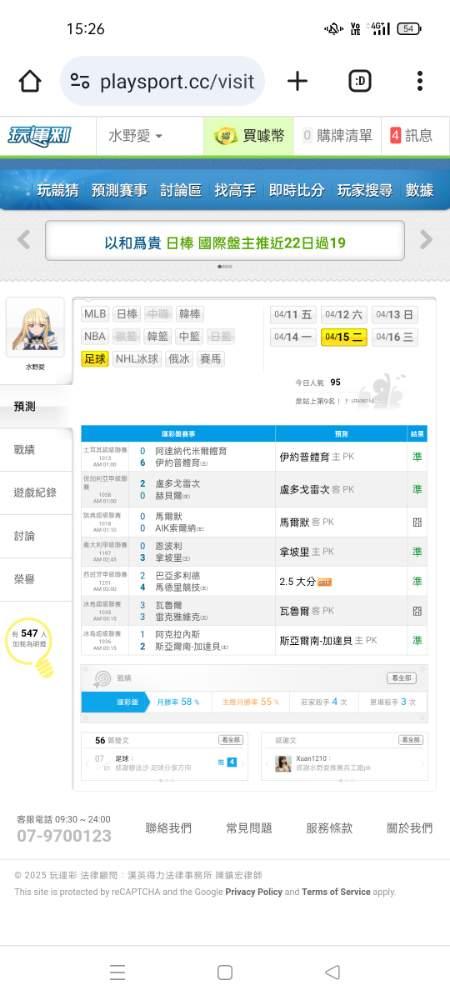Click the banner carousel indicator dots
Image resolution: width=450 pixels, height=1000 pixels.
225,266
